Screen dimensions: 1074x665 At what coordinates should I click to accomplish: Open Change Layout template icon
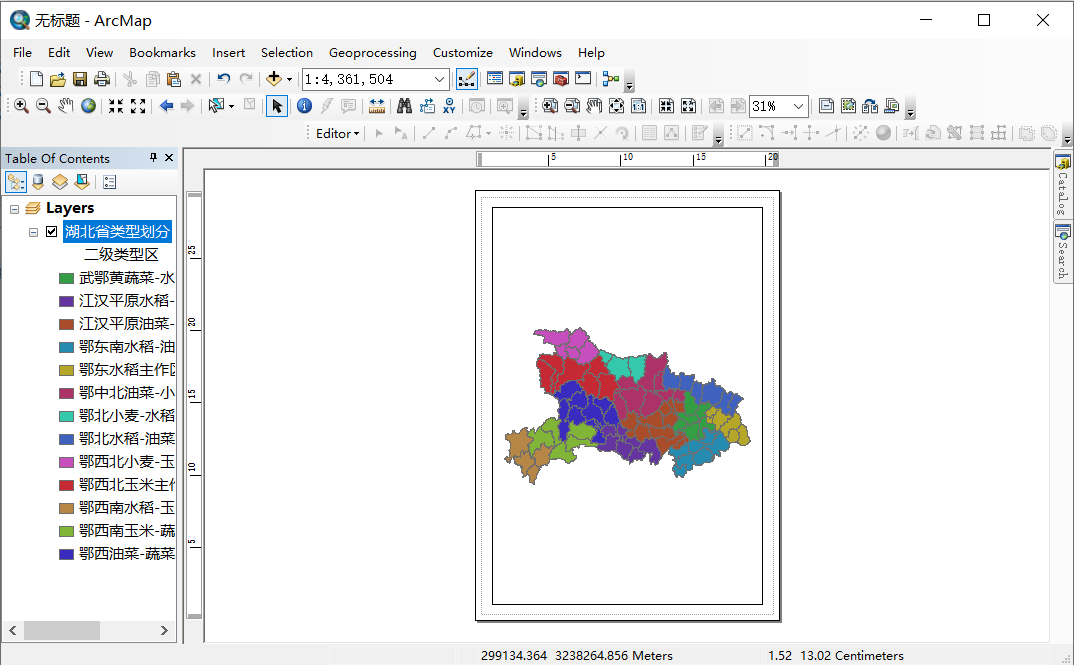tap(892, 105)
